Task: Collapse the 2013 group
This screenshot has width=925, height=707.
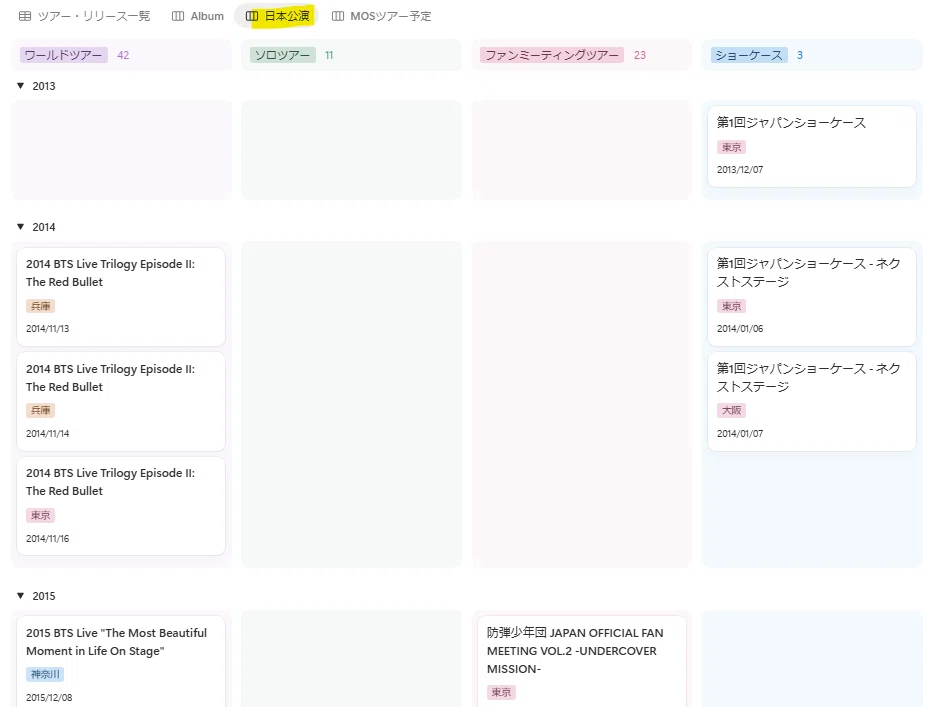Action: tap(21, 86)
